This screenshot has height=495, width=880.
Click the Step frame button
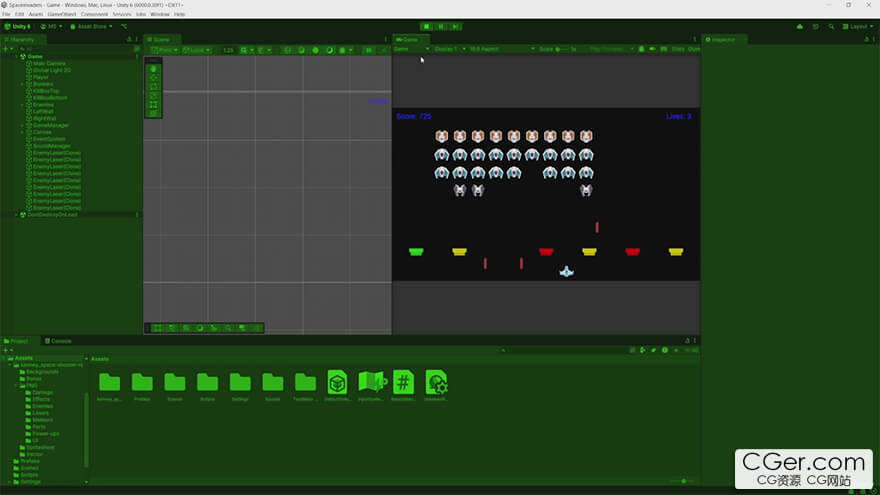pos(455,26)
